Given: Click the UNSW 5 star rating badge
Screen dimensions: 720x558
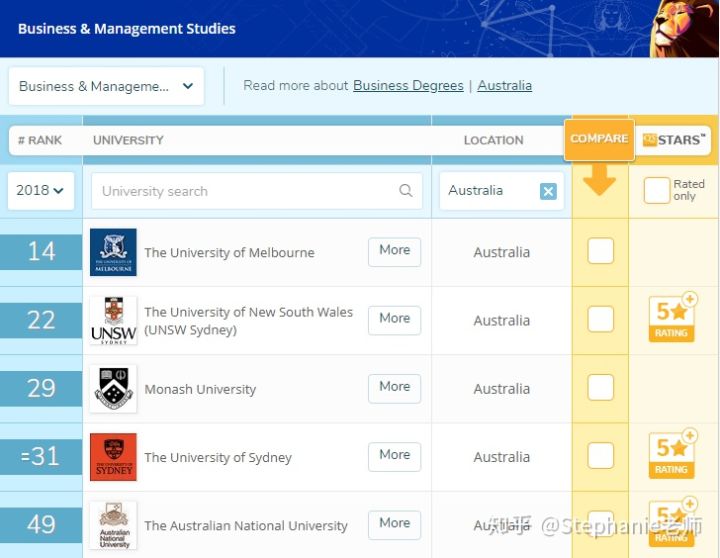Looking at the screenshot, I should coord(672,318).
